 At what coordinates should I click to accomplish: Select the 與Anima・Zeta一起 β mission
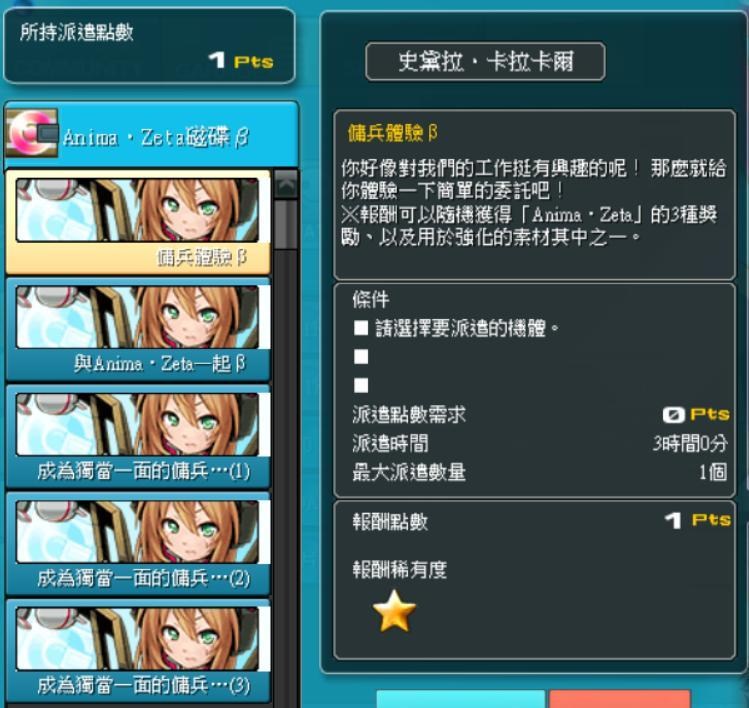point(138,330)
